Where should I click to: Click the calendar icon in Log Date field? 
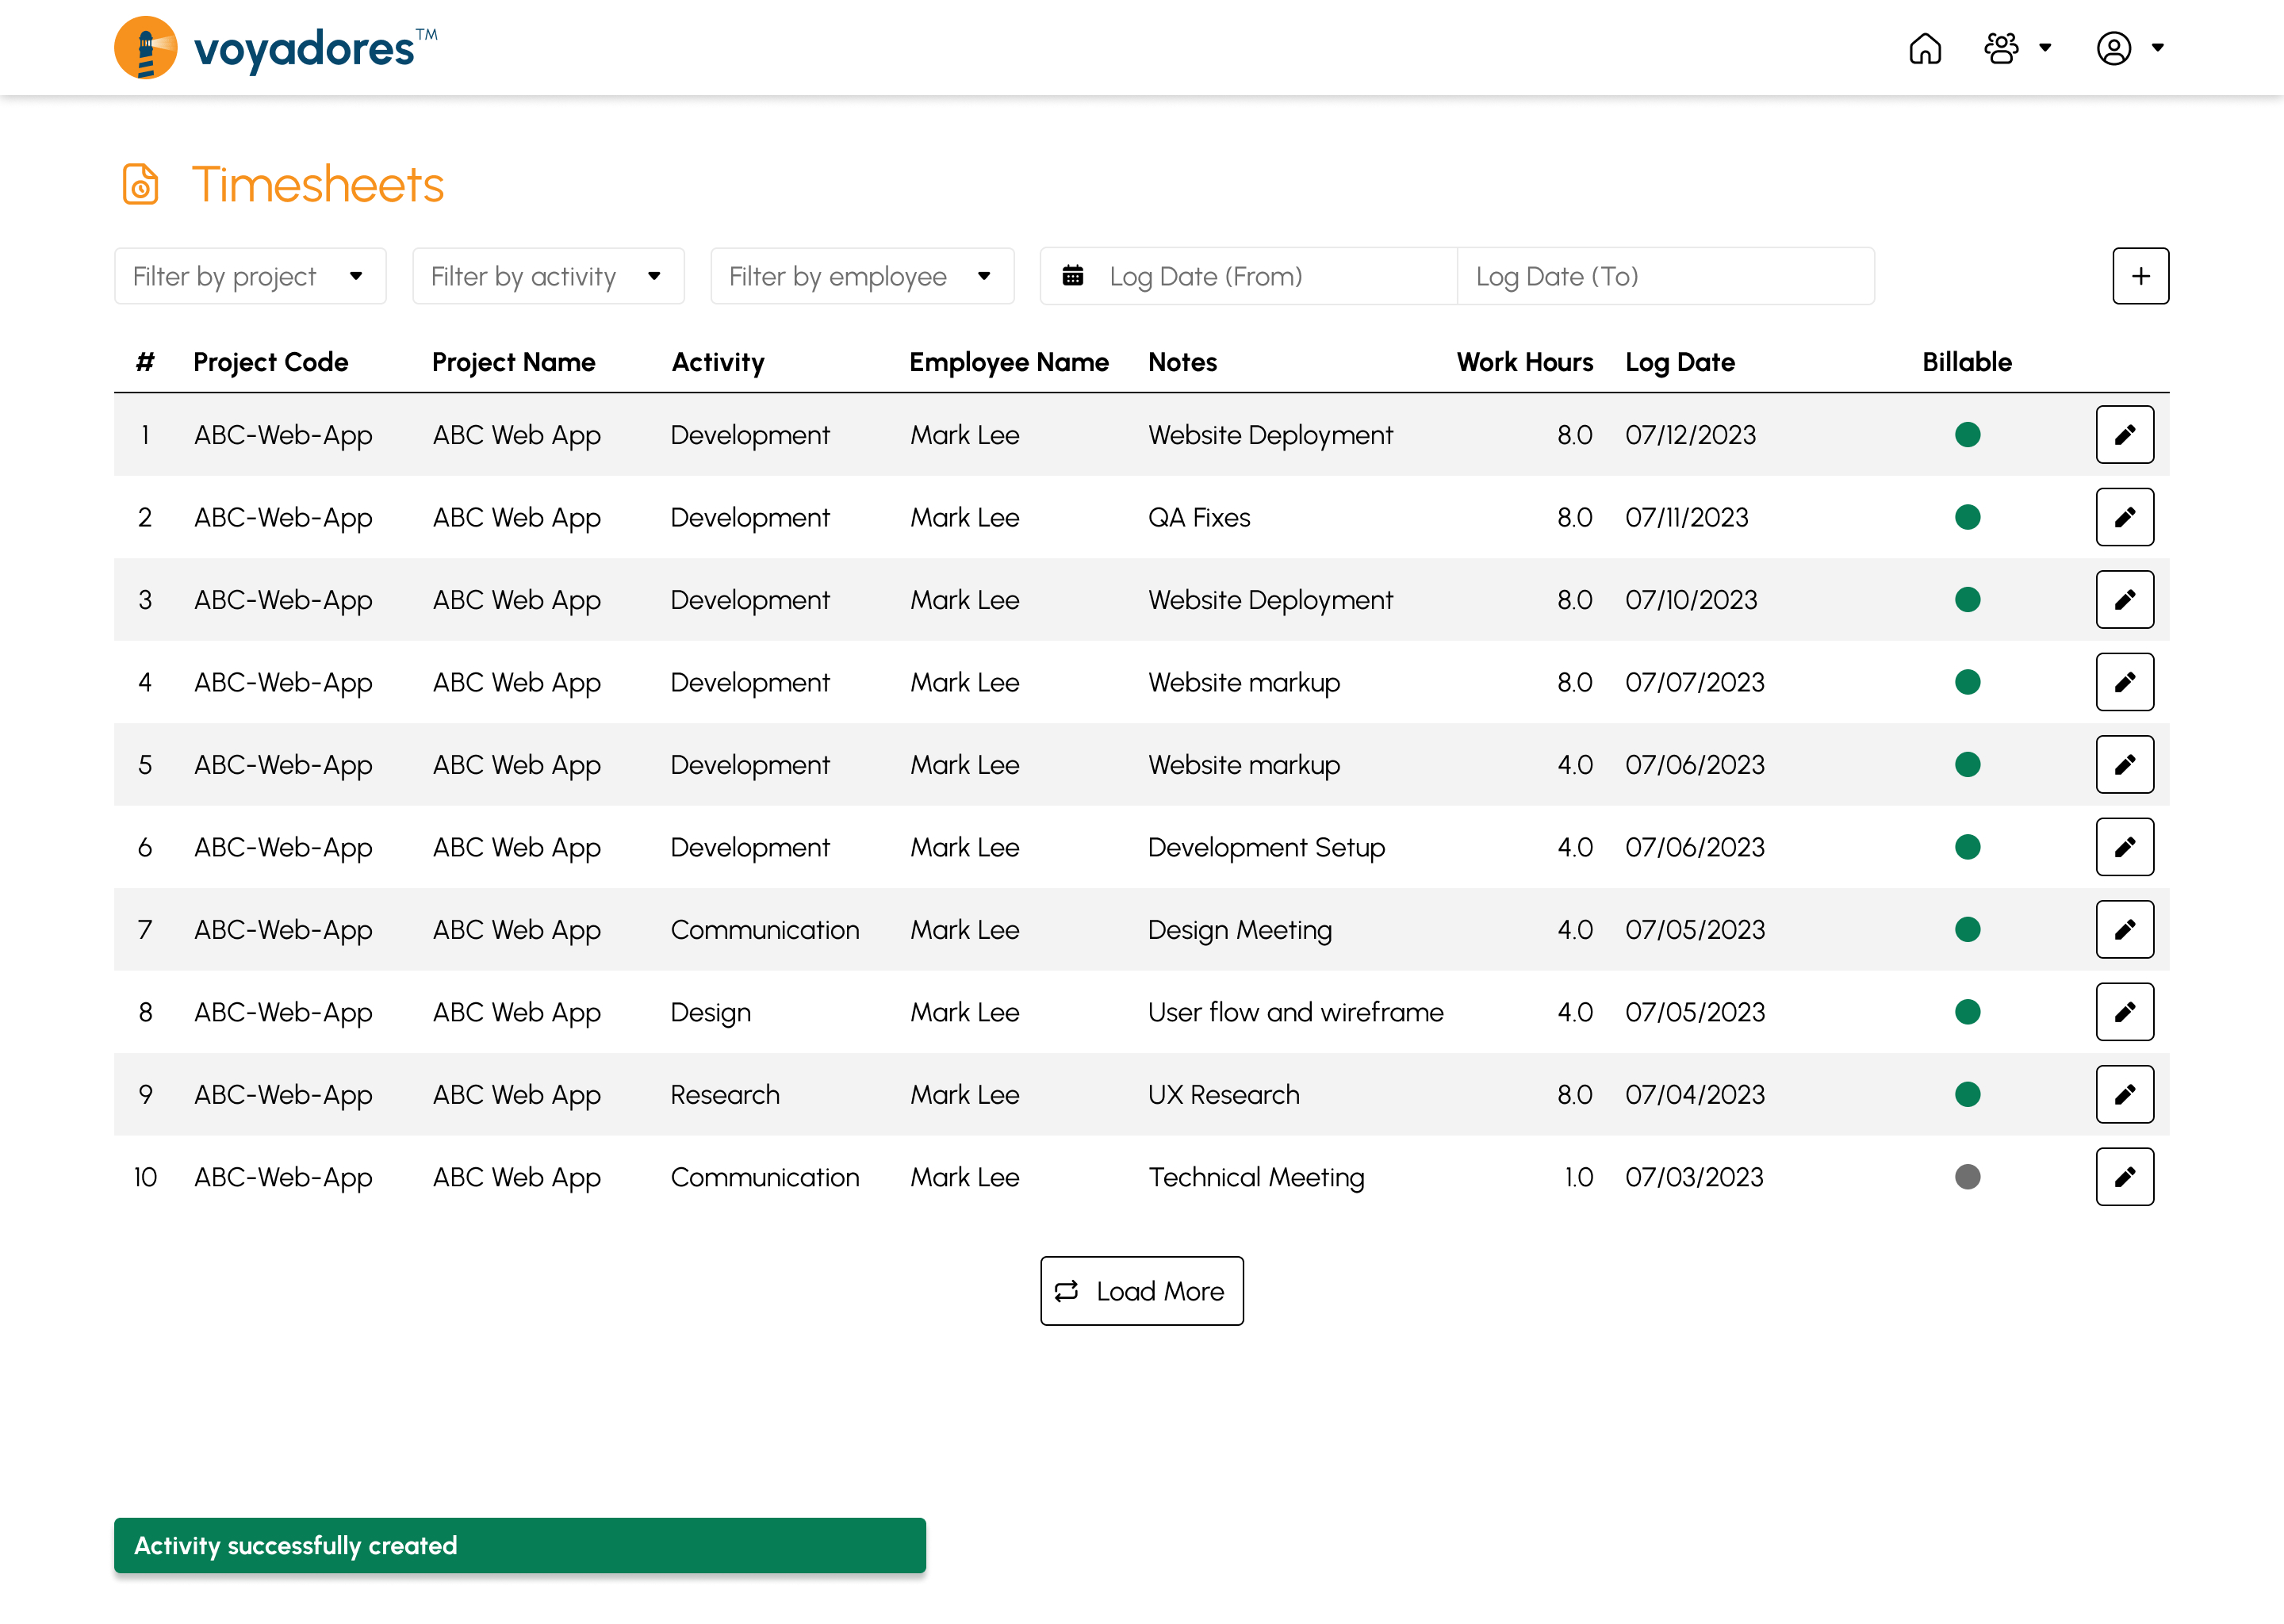[1073, 276]
